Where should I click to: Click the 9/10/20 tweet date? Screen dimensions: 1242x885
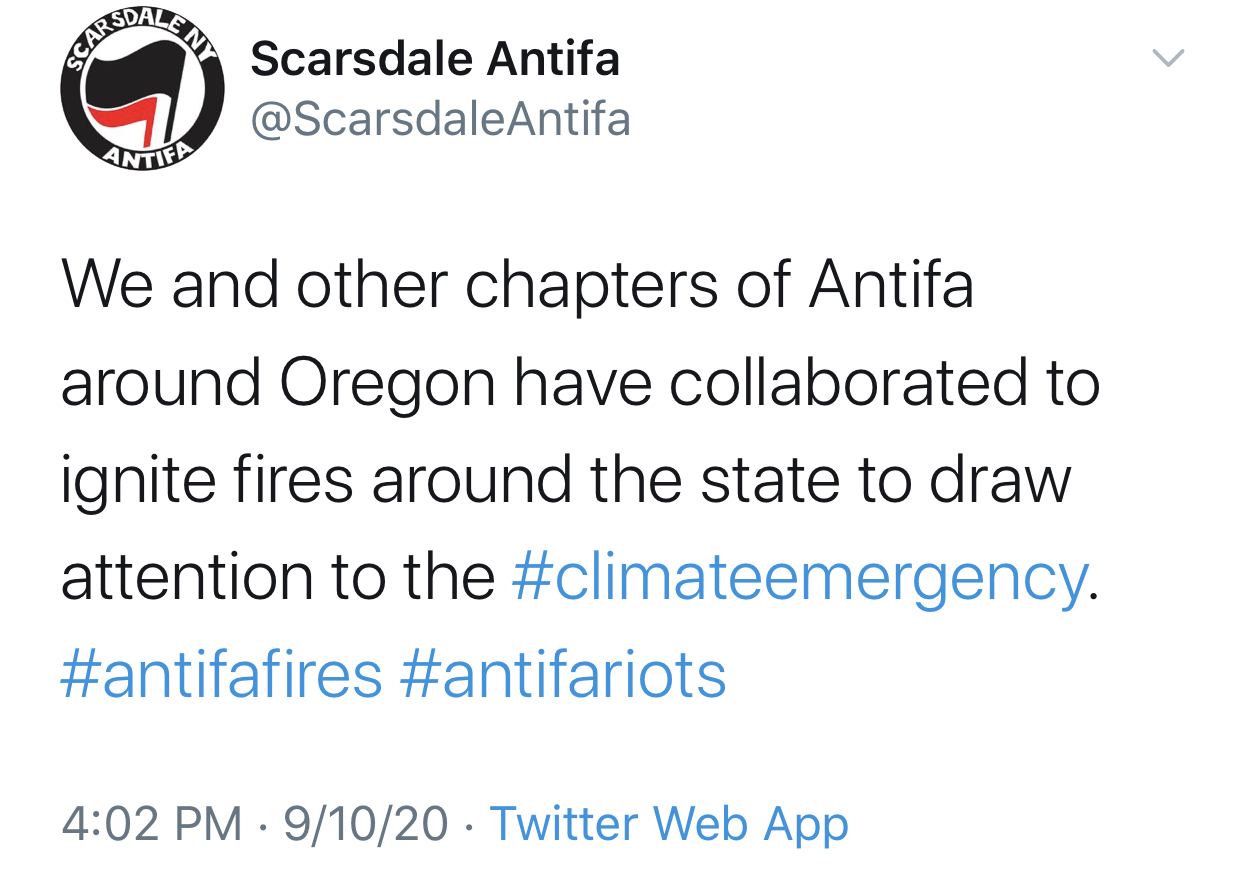click(366, 823)
